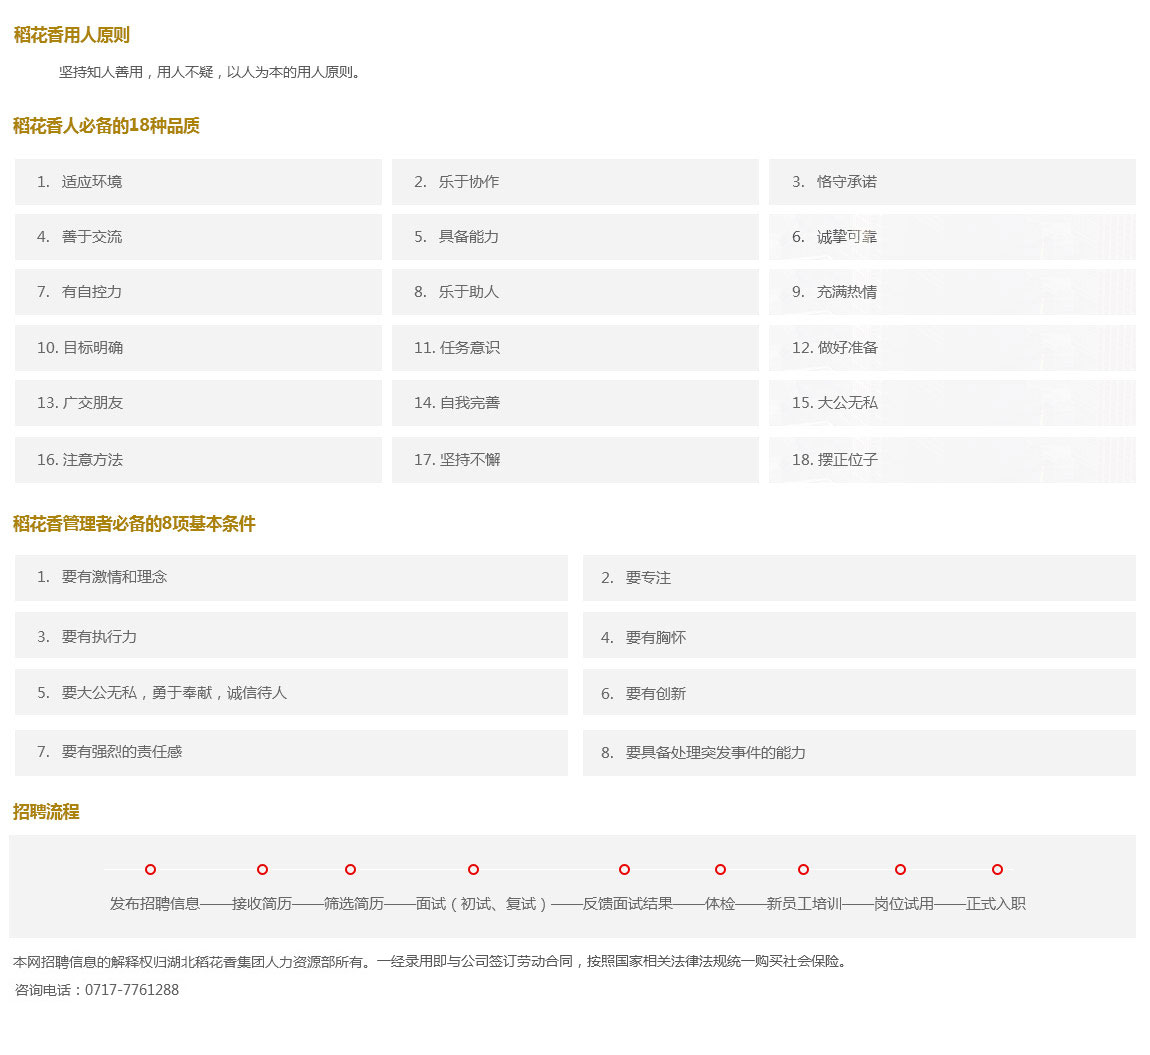Click the red circle above 新员工培训

(x=803, y=870)
